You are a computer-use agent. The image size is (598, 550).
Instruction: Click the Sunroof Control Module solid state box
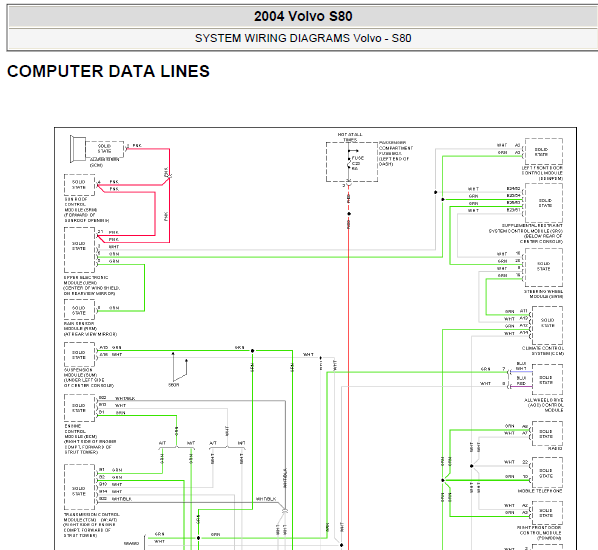point(79,185)
